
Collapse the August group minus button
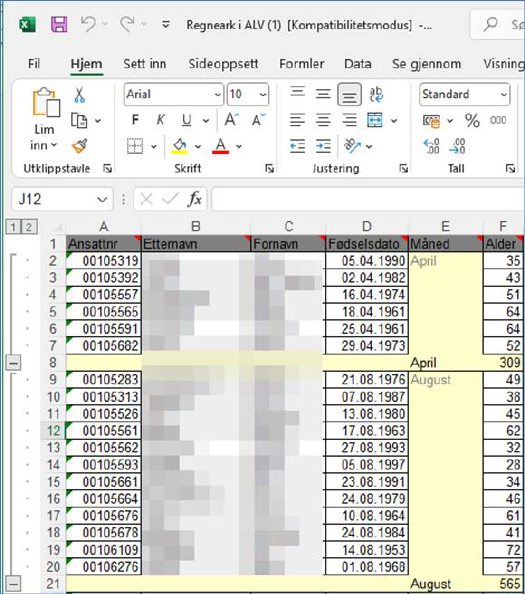[13, 584]
